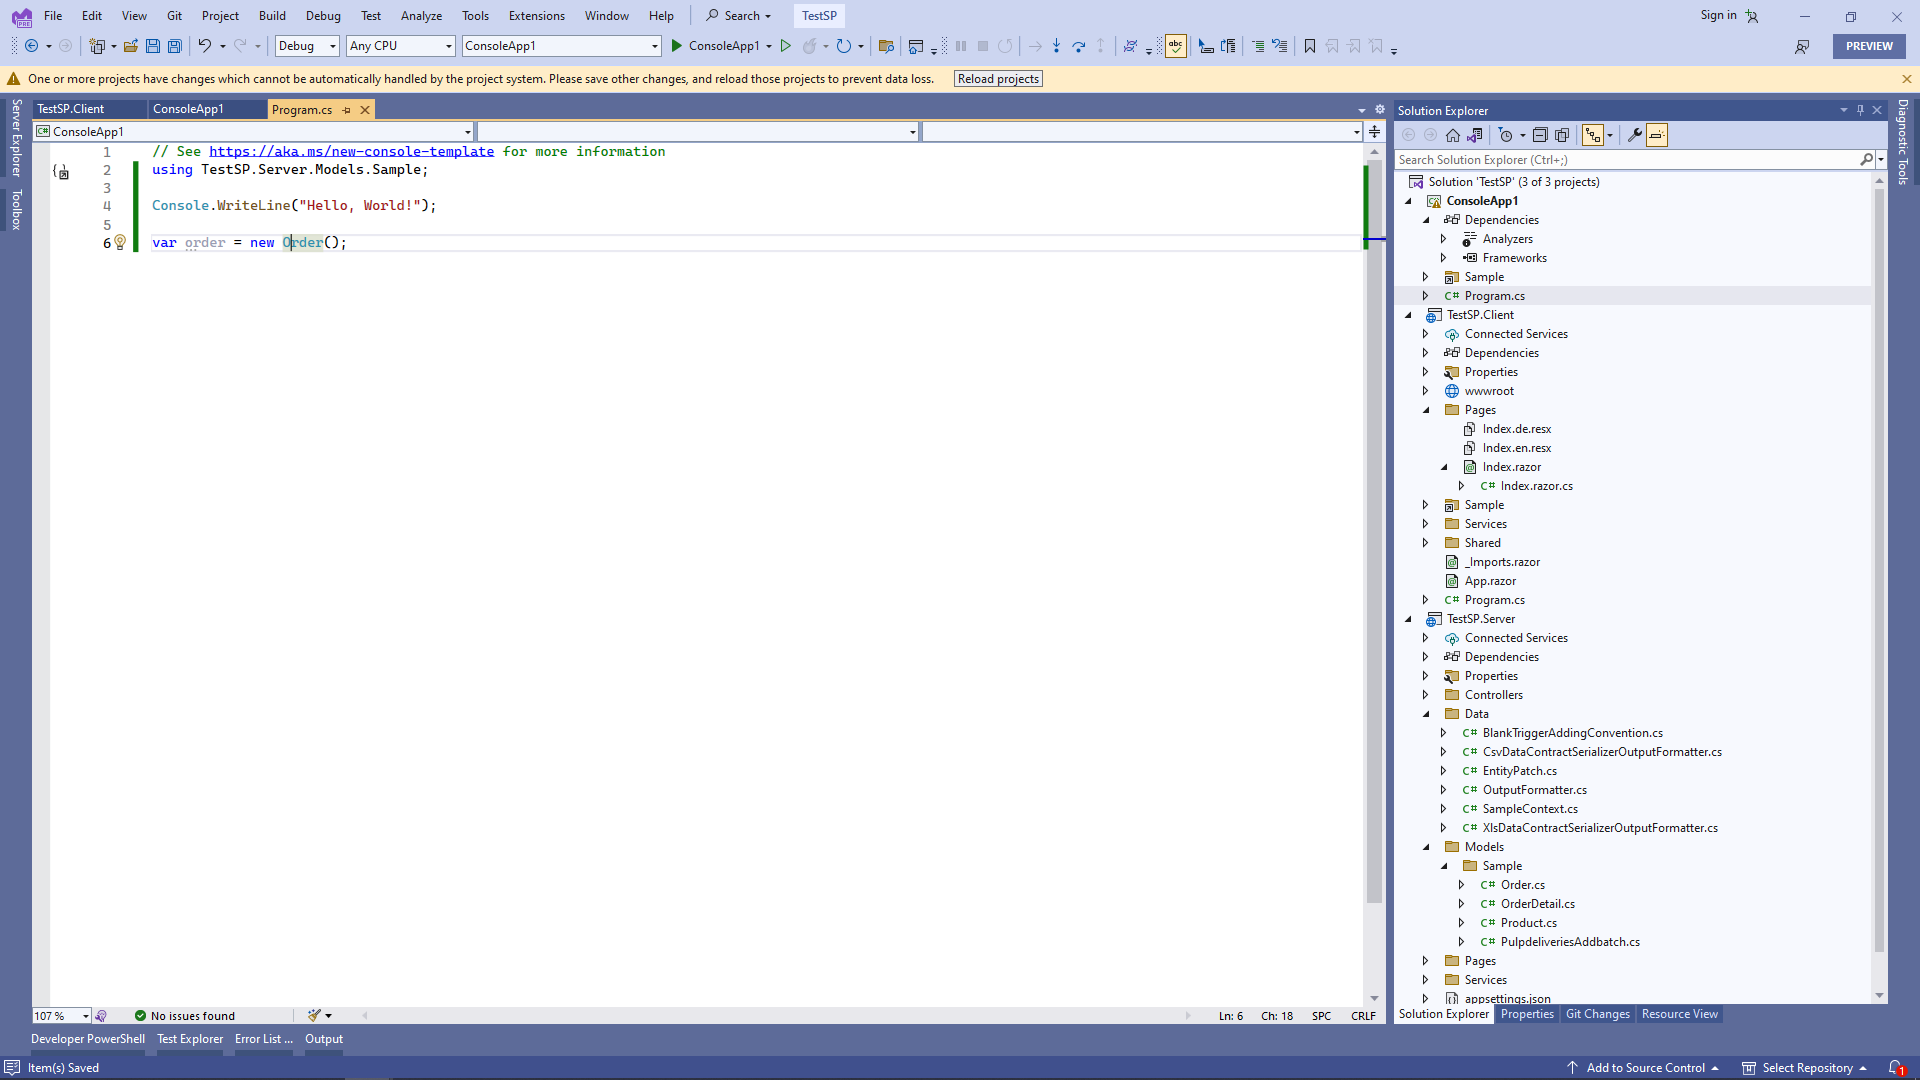Collapse the TestSP.Server project node
Image resolution: width=1920 pixels, height=1080 pixels.
(1408, 619)
